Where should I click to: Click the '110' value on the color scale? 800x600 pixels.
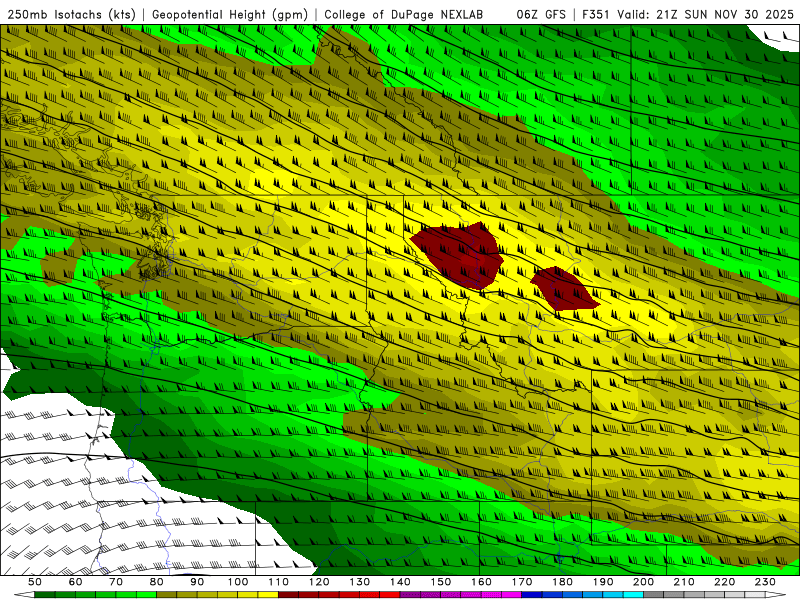coord(278,582)
